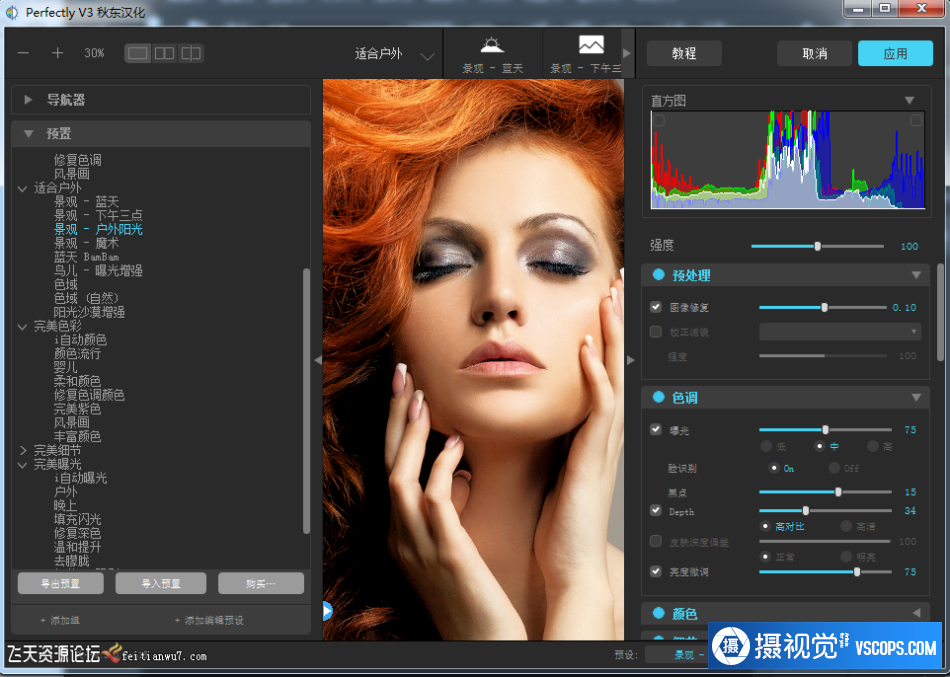
Task: Collapse right panel with the arrow handle
Action: tap(630, 360)
